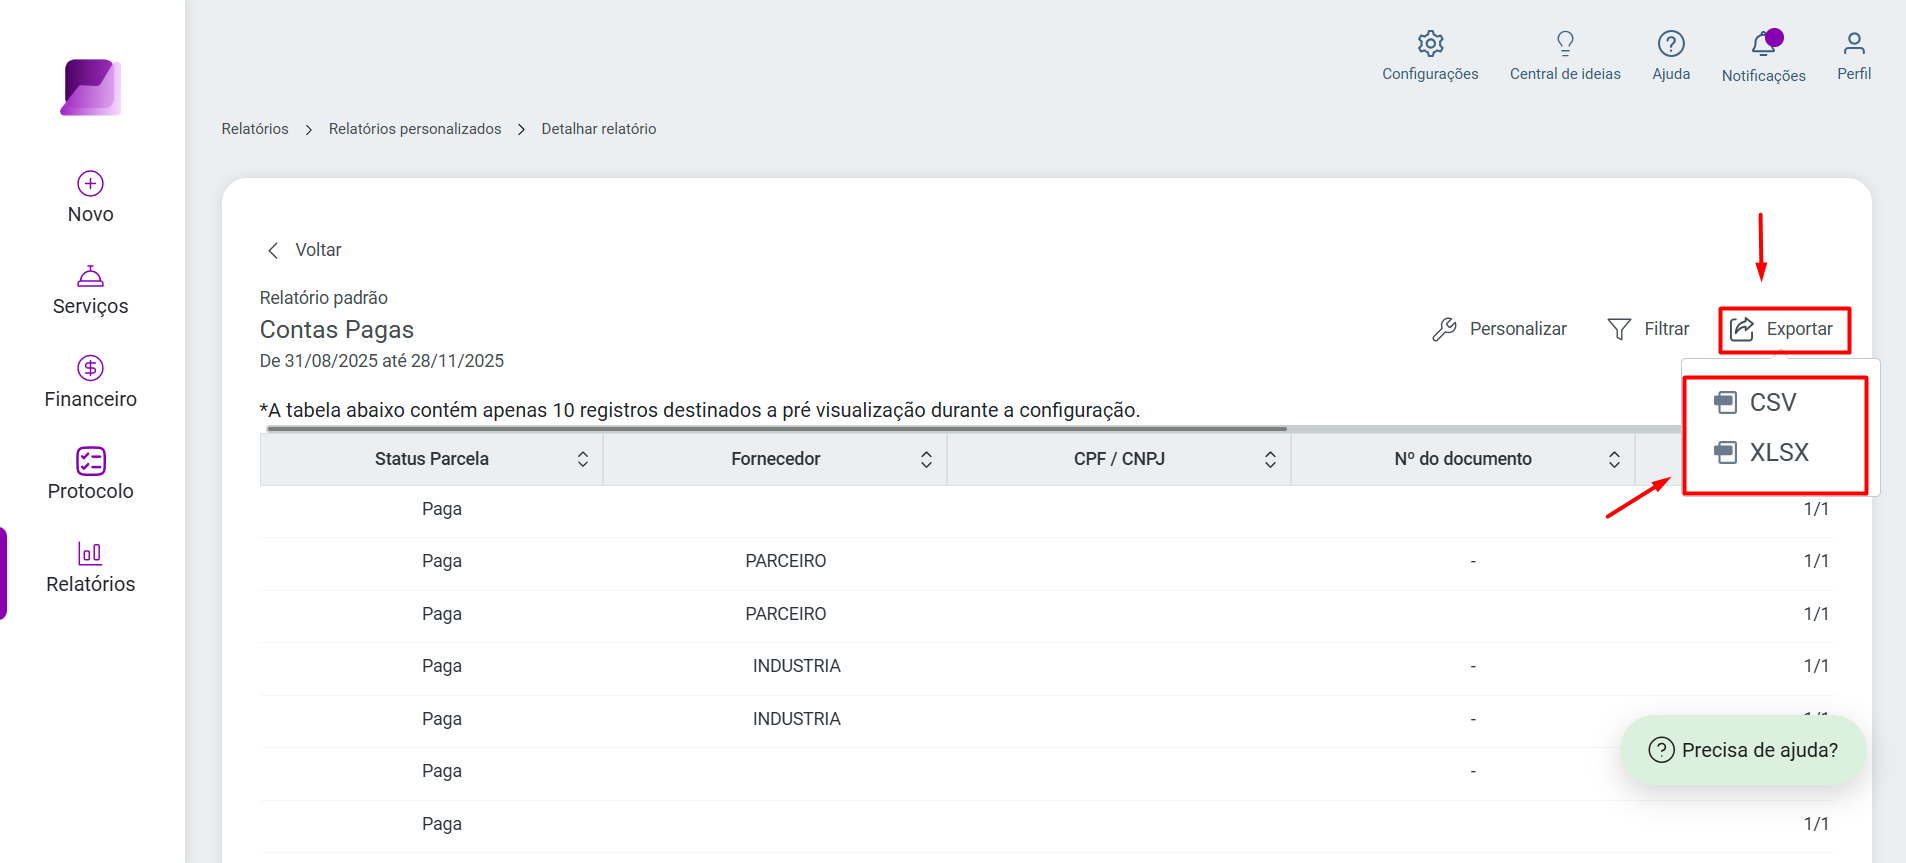The width and height of the screenshot is (1906, 863).
Task: Click help icon in Precisa de ajuda
Action: [x=1661, y=750]
